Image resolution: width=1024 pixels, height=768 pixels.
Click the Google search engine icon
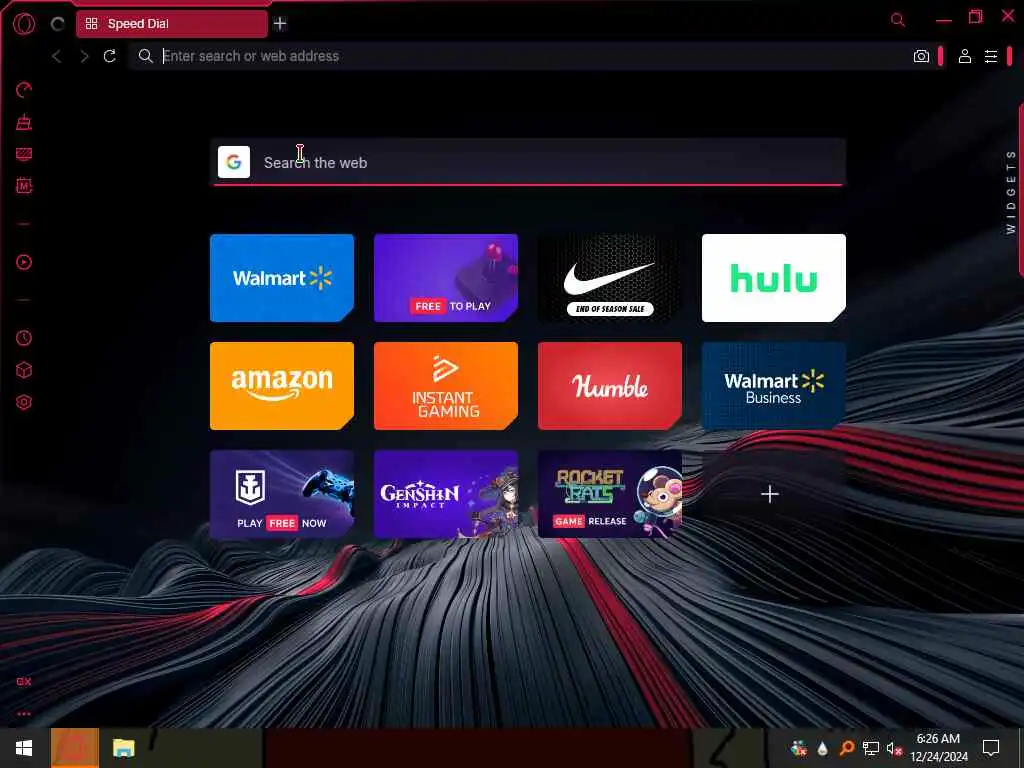[234, 162]
